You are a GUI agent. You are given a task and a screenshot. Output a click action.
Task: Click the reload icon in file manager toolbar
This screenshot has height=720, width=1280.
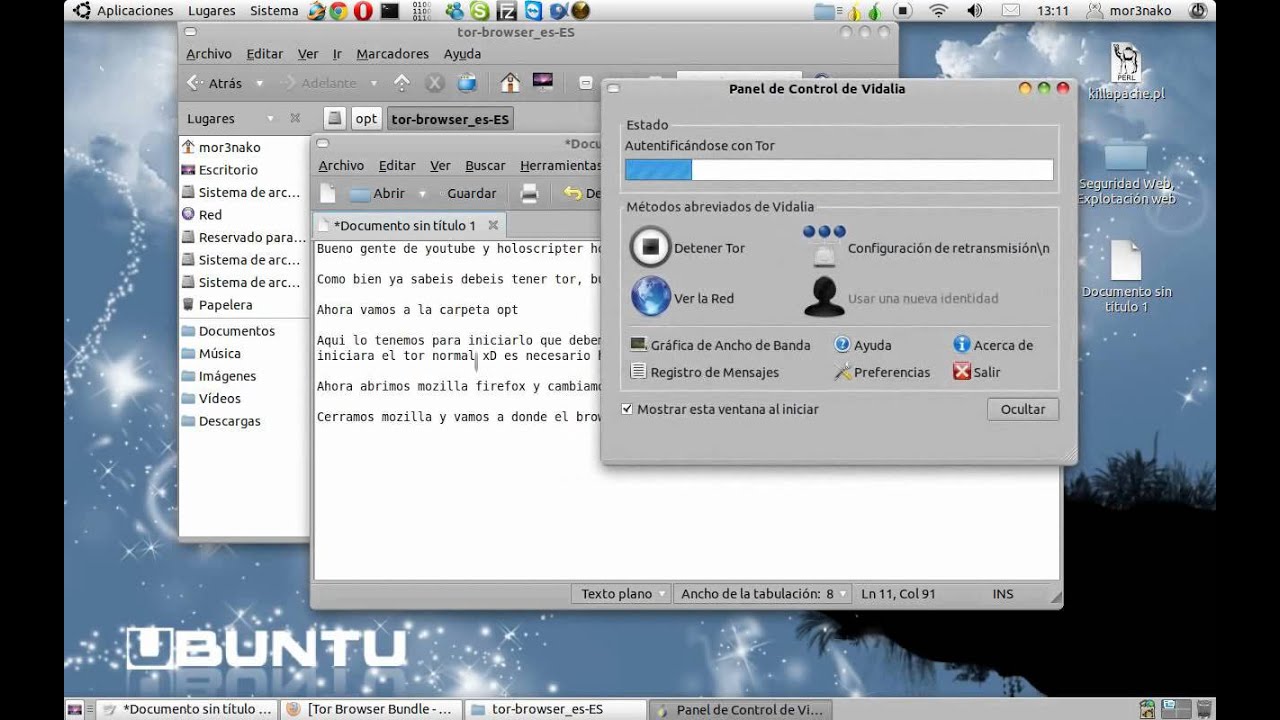tap(467, 83)
